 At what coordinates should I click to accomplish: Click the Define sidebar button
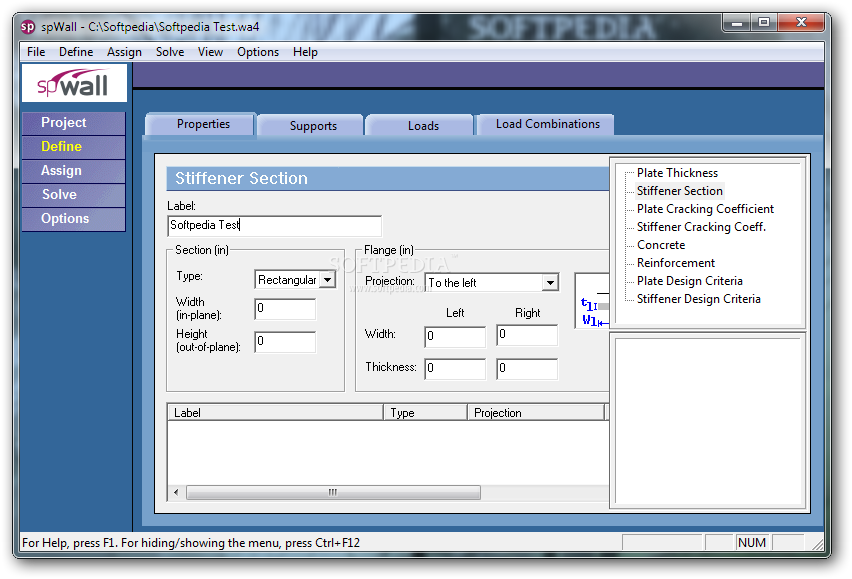[74, 147]
